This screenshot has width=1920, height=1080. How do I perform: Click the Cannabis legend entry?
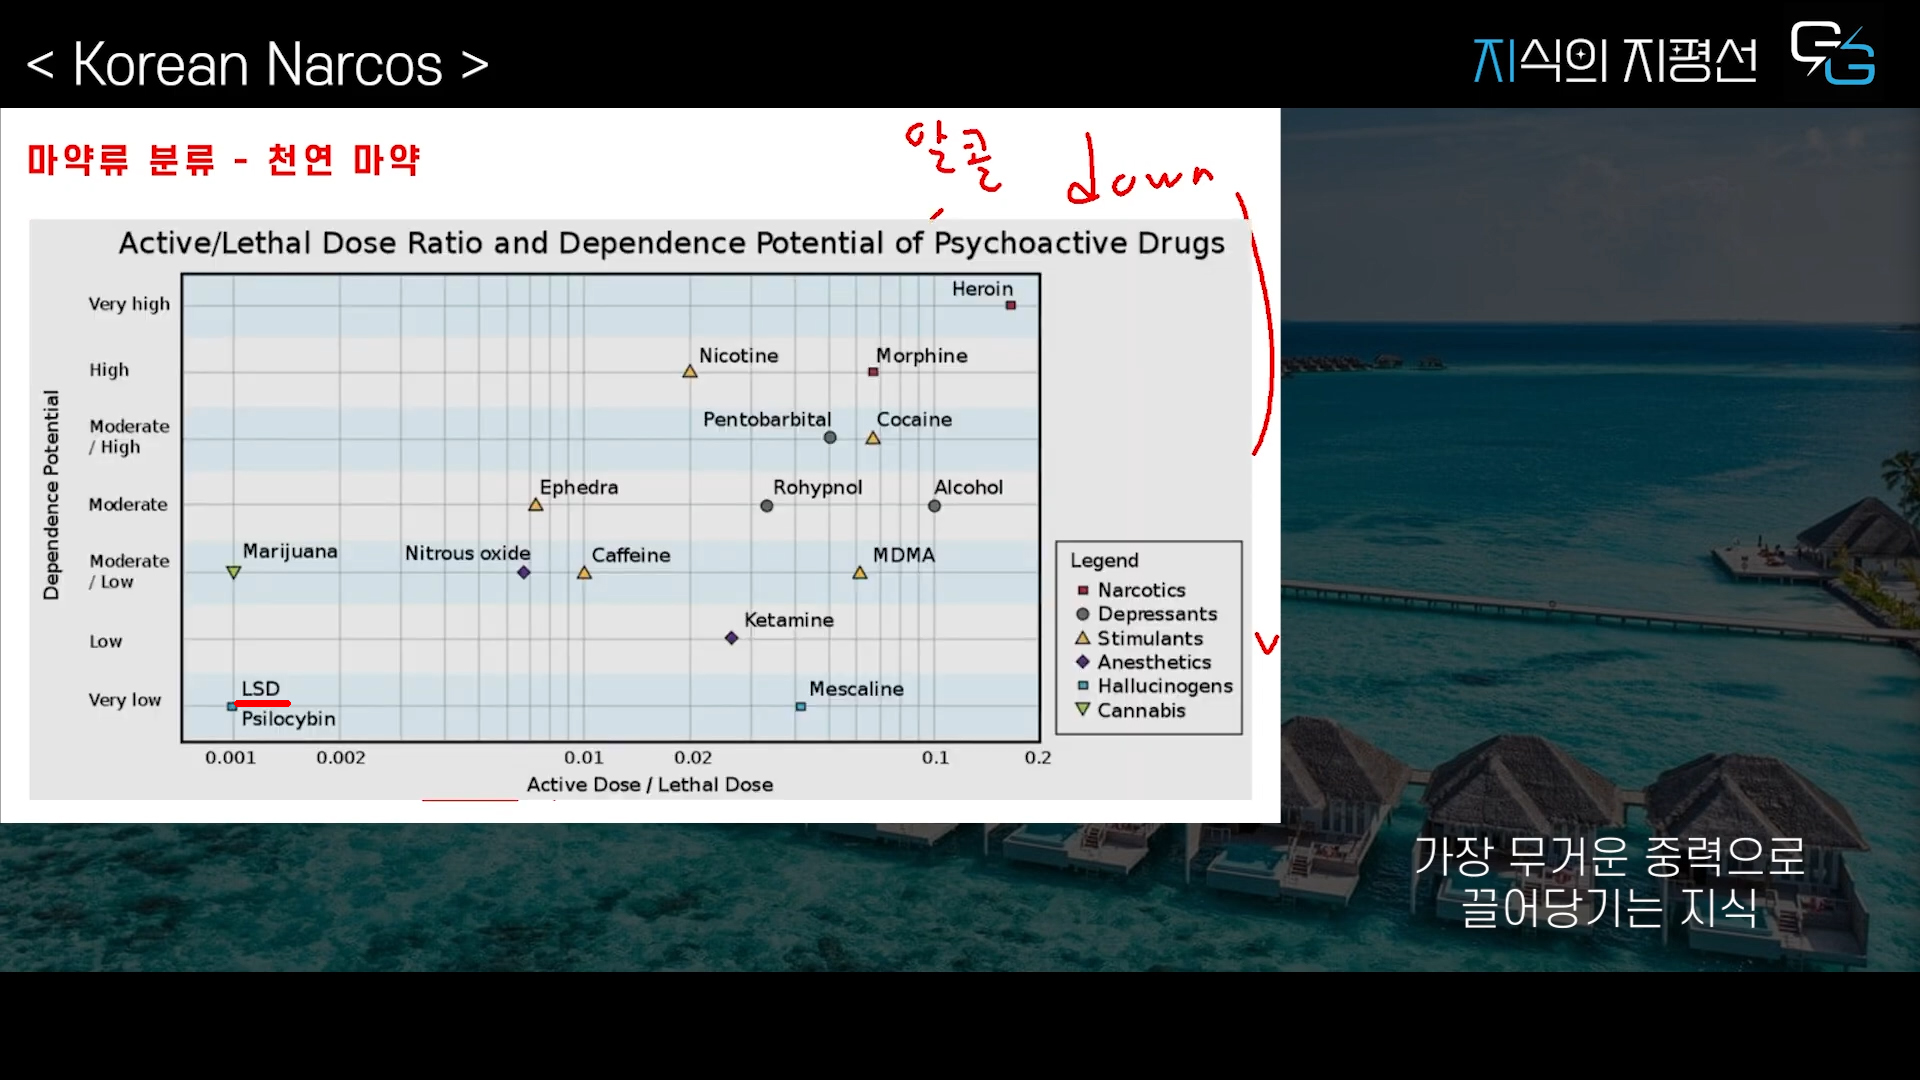pyautogui.click(x=1140, y=711)
